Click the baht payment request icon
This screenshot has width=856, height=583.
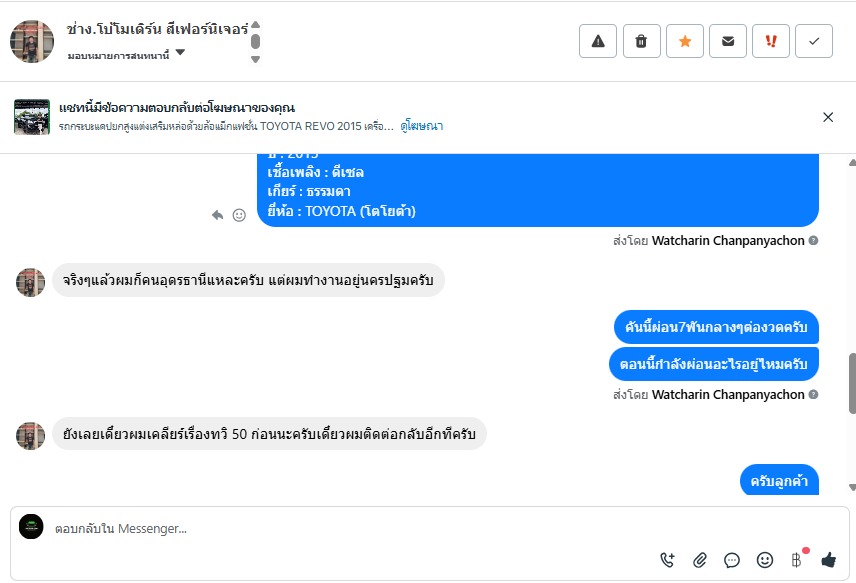[x=797, y=560]
